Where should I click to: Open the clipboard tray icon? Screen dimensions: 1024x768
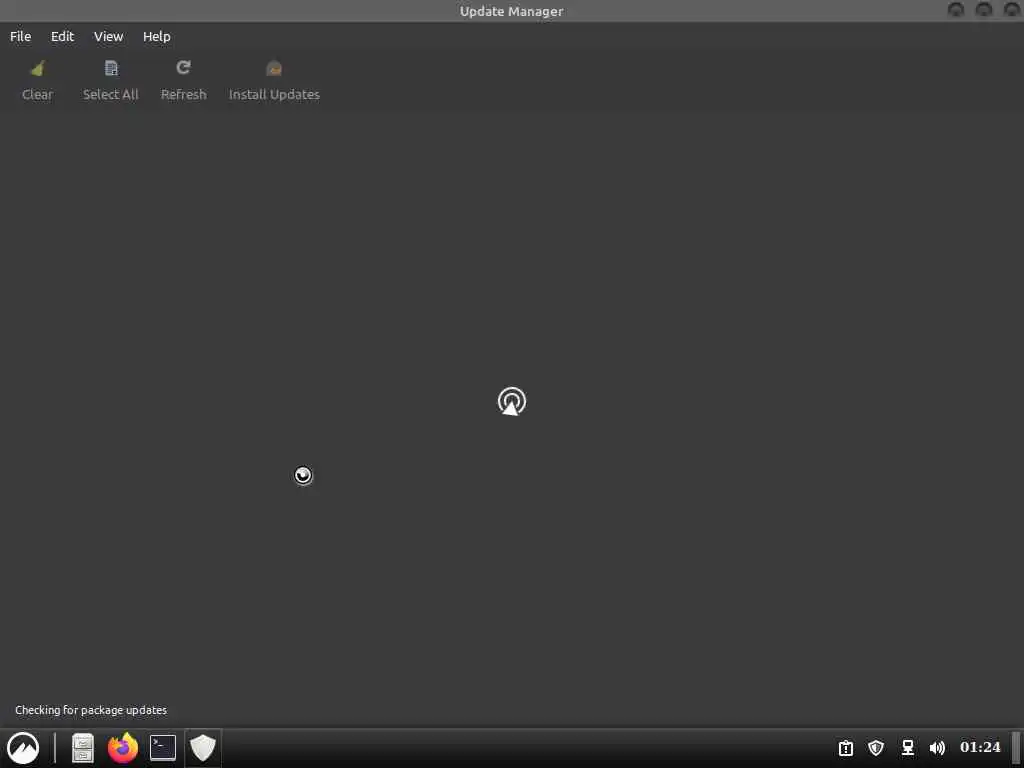point(846,748)
